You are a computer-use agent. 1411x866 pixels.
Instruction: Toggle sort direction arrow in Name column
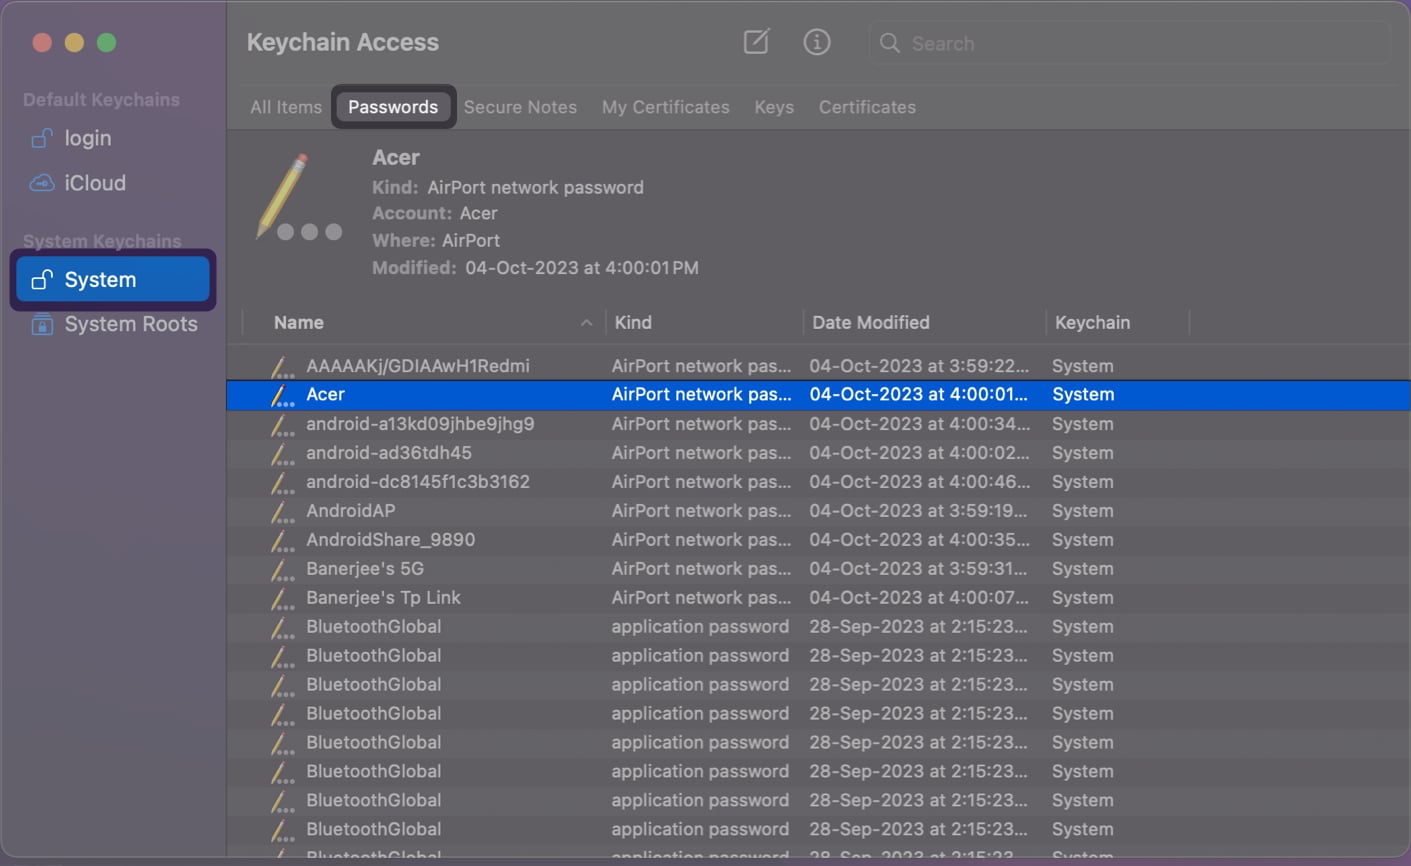(586, 323)
